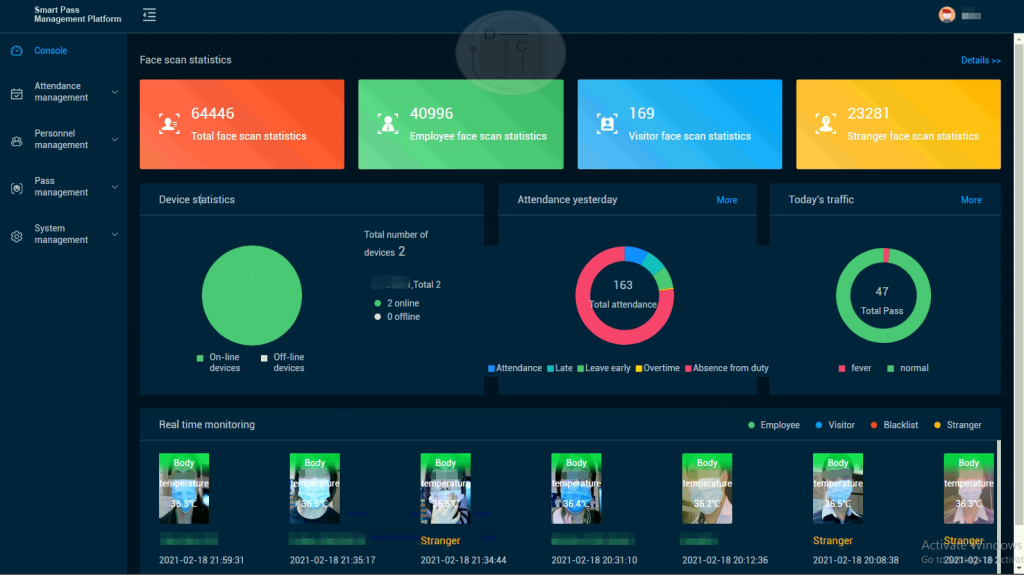Viewport: 1024px width, 575px height.
Task: Click the Pass management icon
Action: (x=16, y=187)
